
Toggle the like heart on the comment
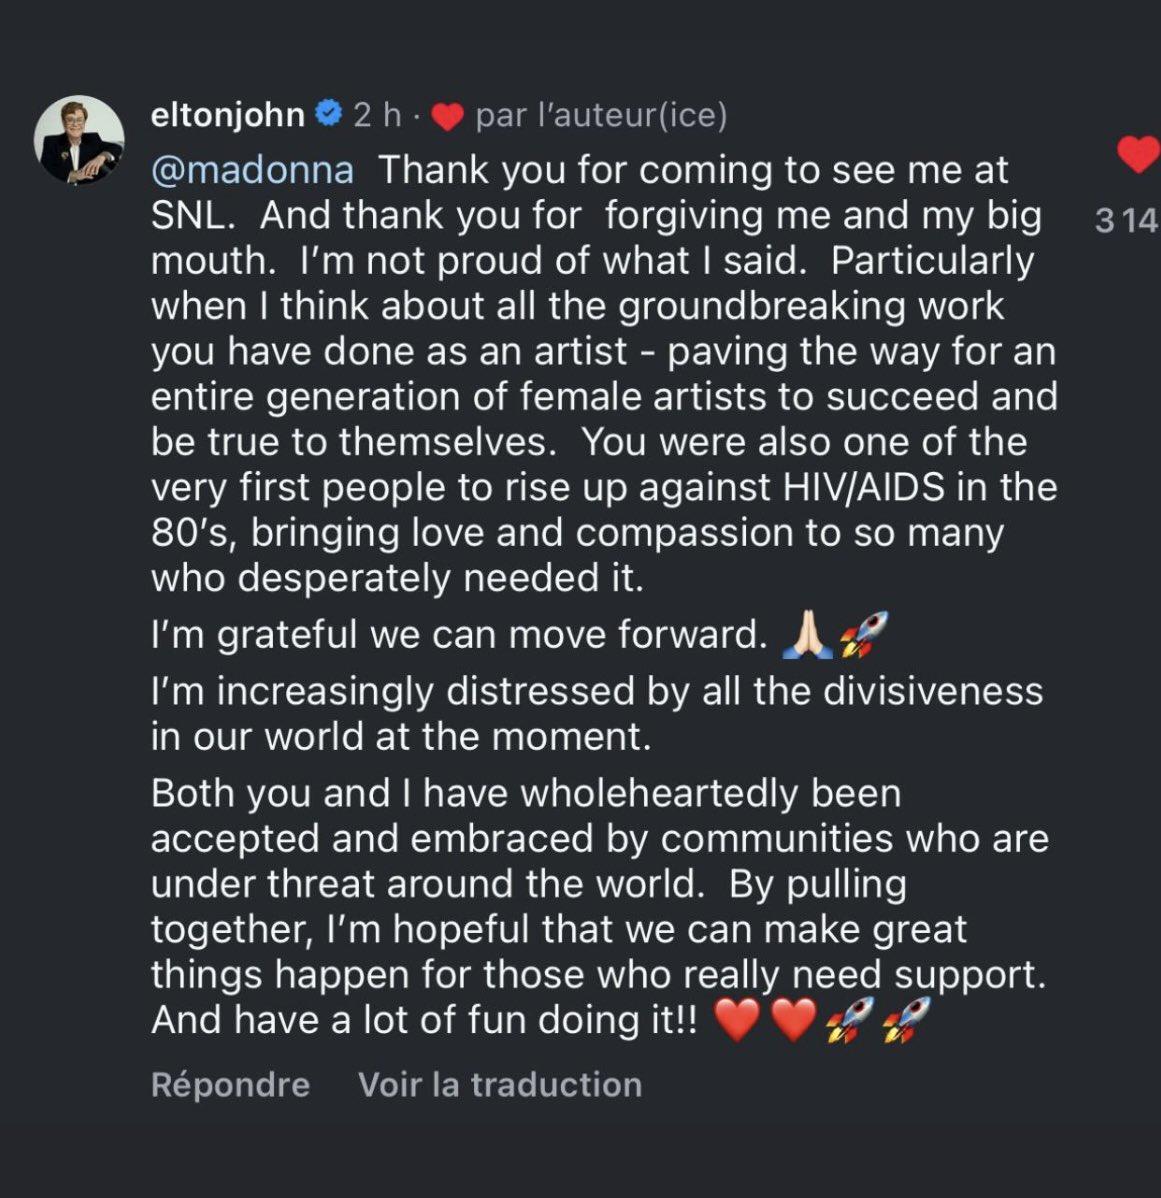[1136, 156]
